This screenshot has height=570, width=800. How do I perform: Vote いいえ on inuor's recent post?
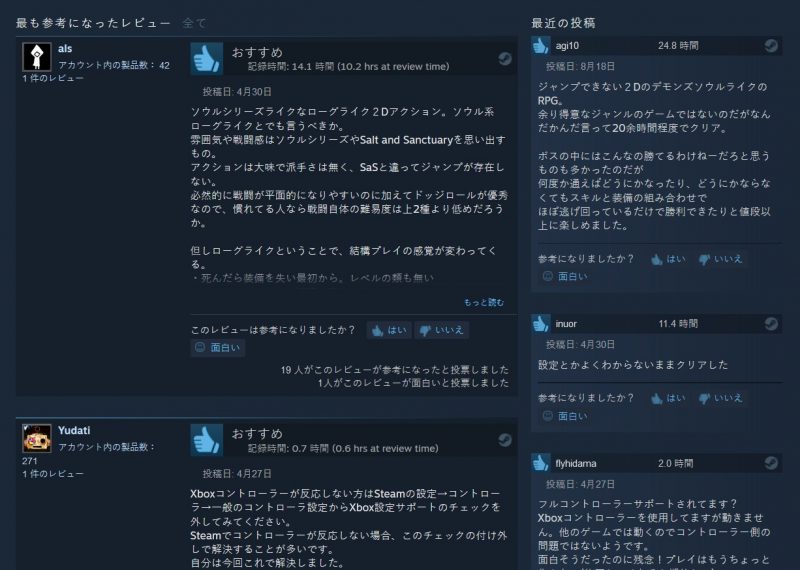[x=720, y=399]
